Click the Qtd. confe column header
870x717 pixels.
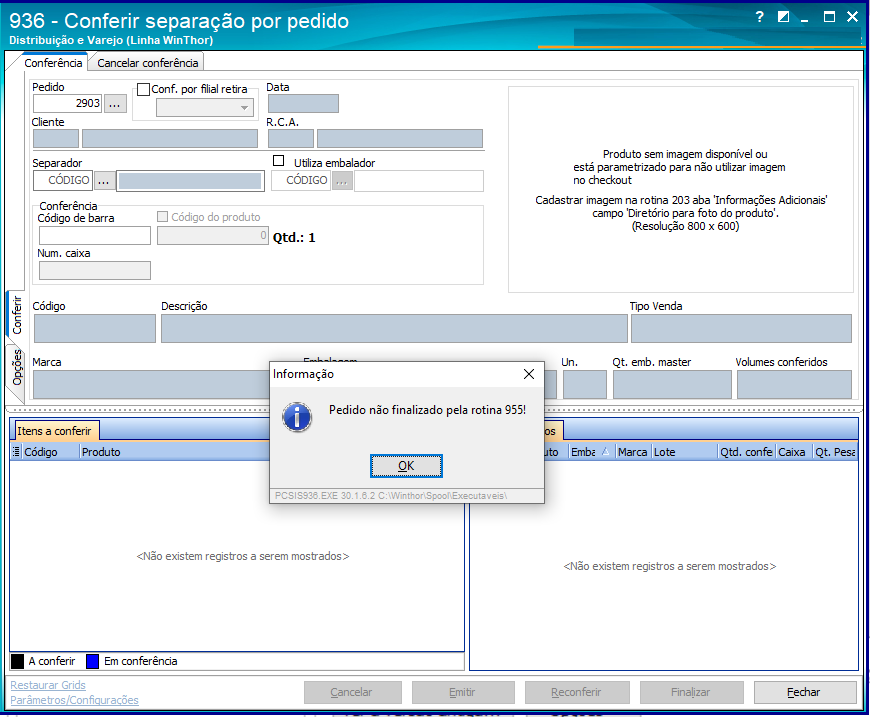[746, 452]
